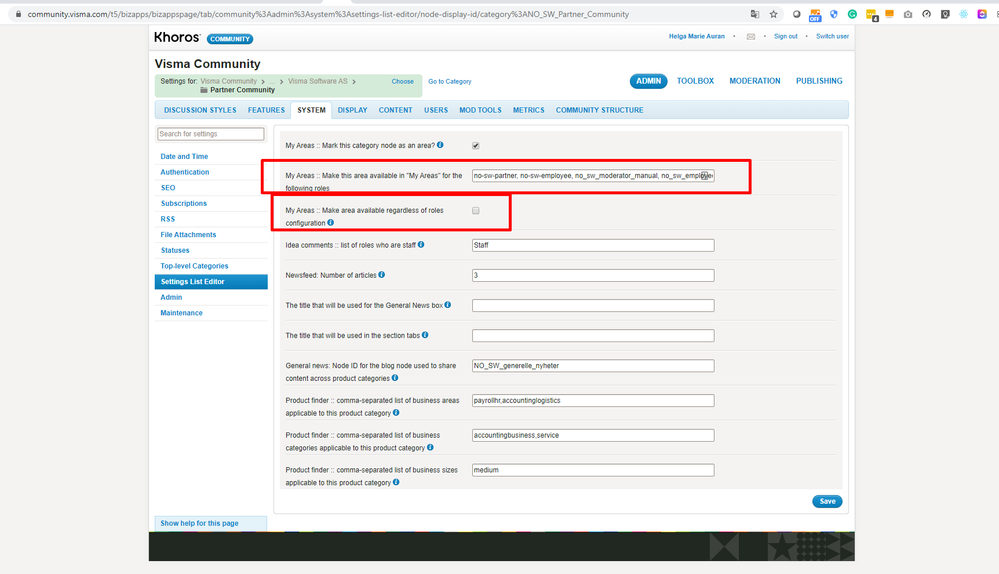Open the React developer tools extension
This screenshot has height=574, width=999.
coord(963,14)
